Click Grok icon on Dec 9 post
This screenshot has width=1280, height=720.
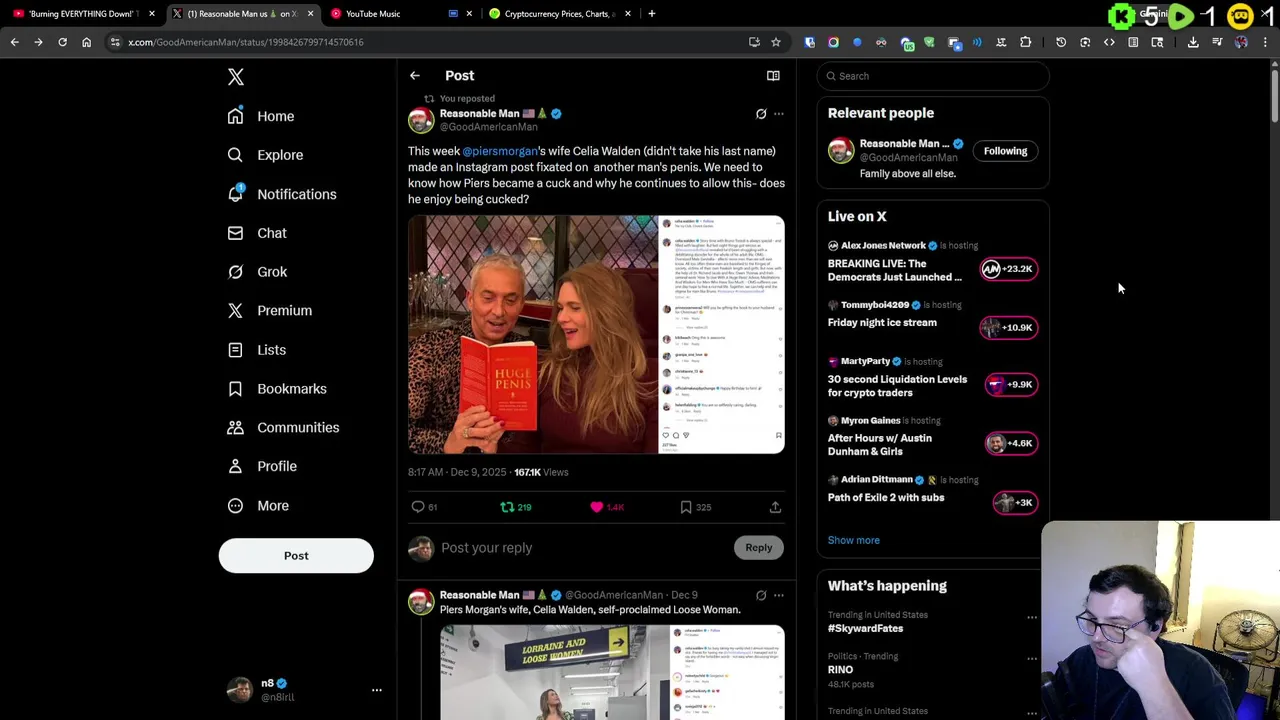pyautogui.click(x=761, y=595)
